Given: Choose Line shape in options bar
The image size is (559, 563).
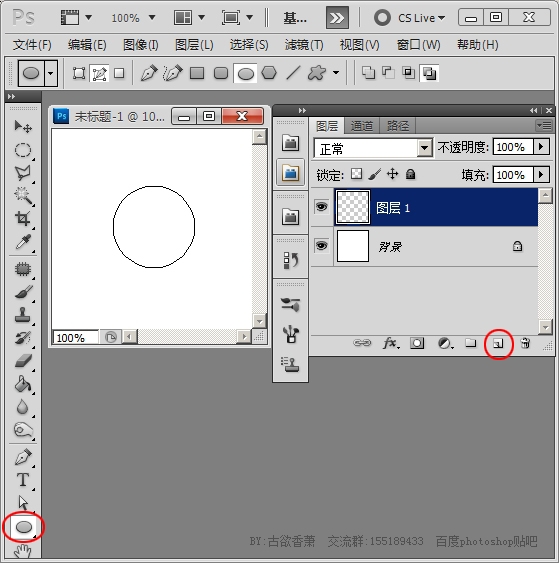Looking at the screenshot, I should click(293, 73).
